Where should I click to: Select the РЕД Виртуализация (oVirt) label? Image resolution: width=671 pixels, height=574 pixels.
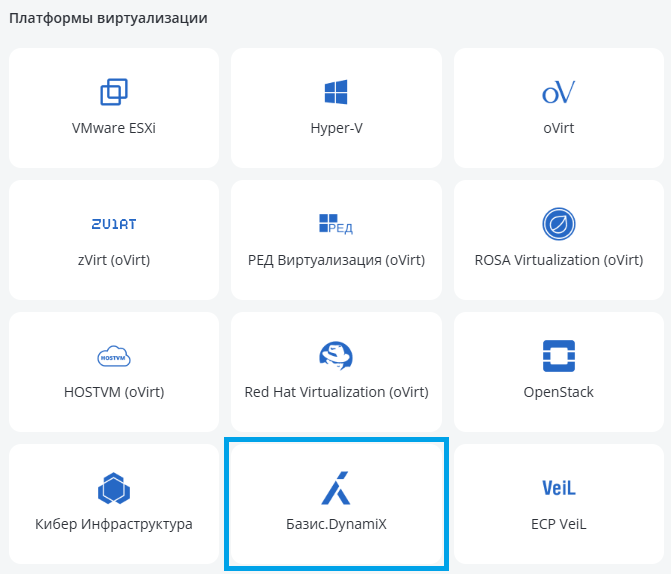pos(336,260)
